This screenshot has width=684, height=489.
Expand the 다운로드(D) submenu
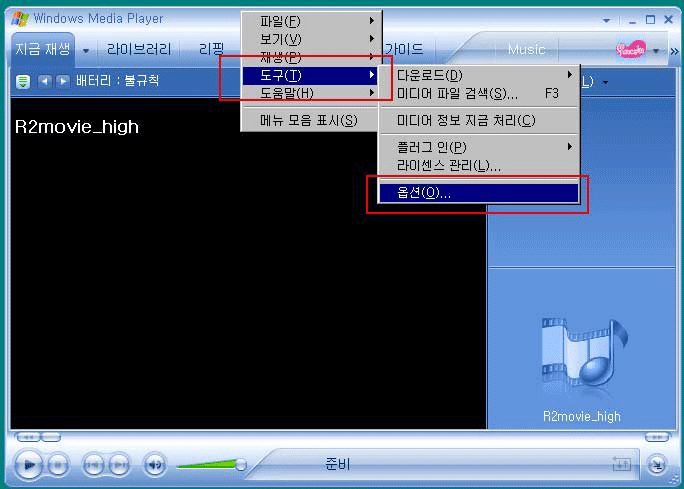[x=480, y=75]
